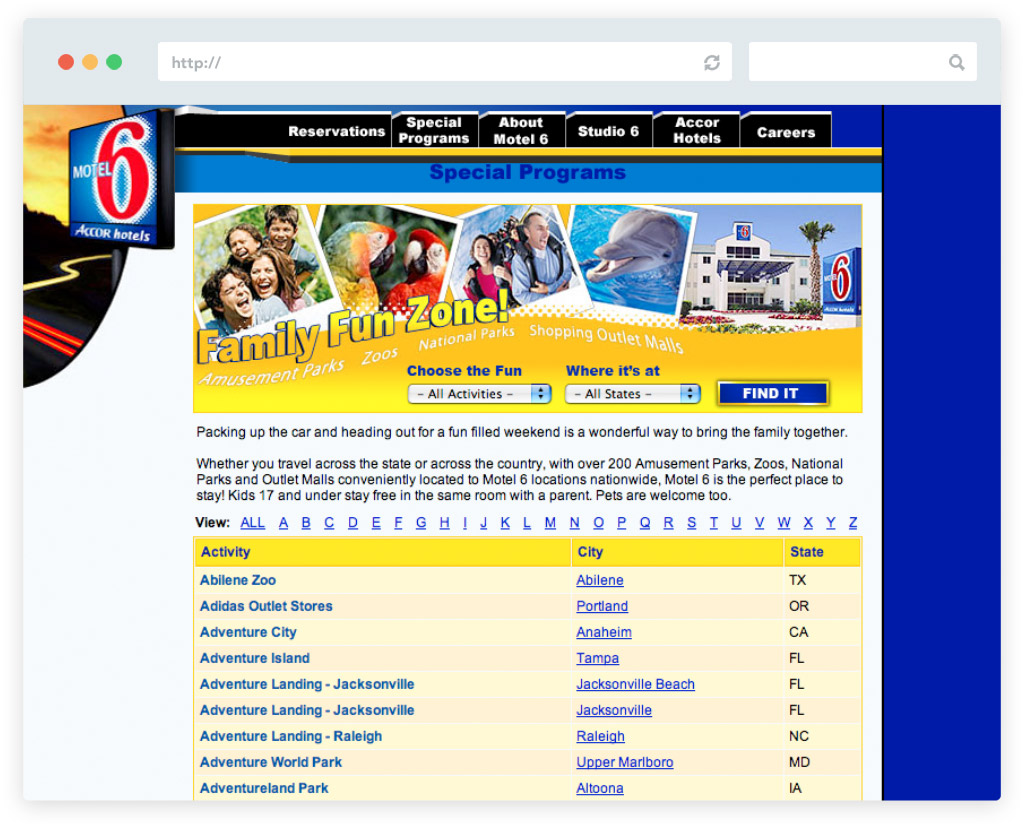Image resolution: width=1024 pixels, height=828 pixels.
Task: Focus the browser search field
Action: click(x=862, y=62)
